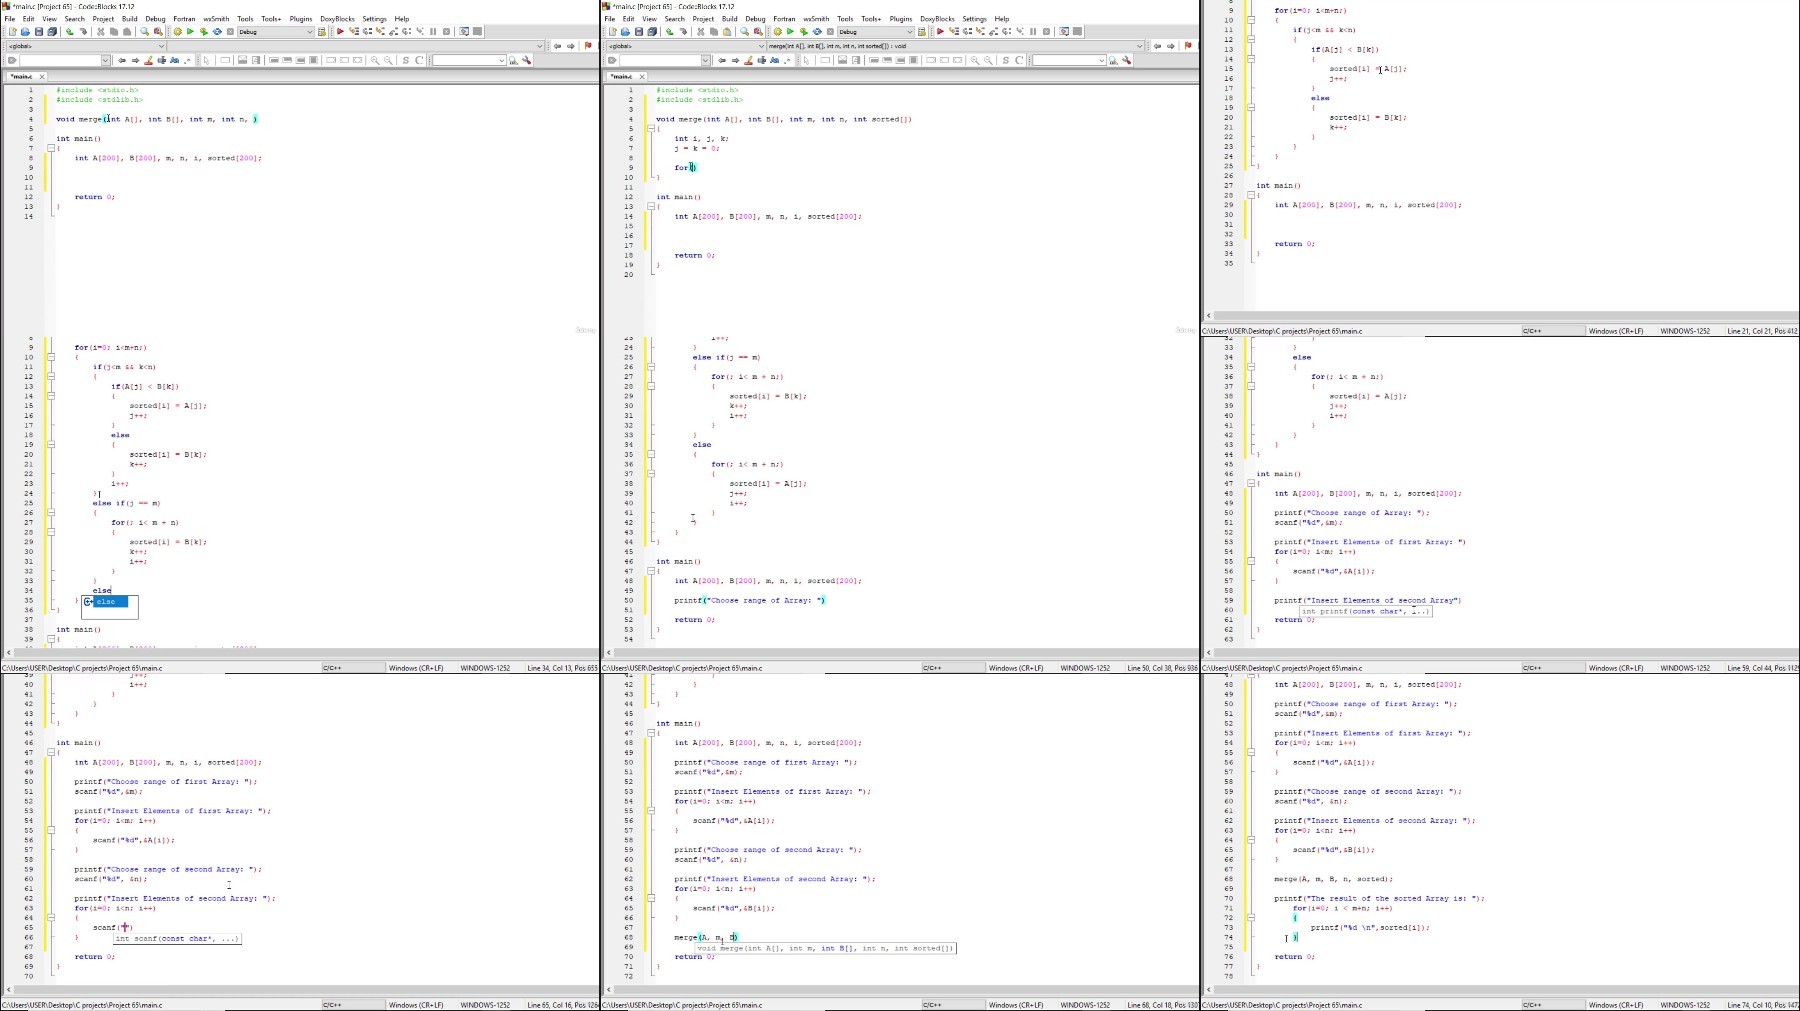Click Cut scissors icon in left window
The height and width of the screenshot is (1011, 1800).
click(101, 31)
